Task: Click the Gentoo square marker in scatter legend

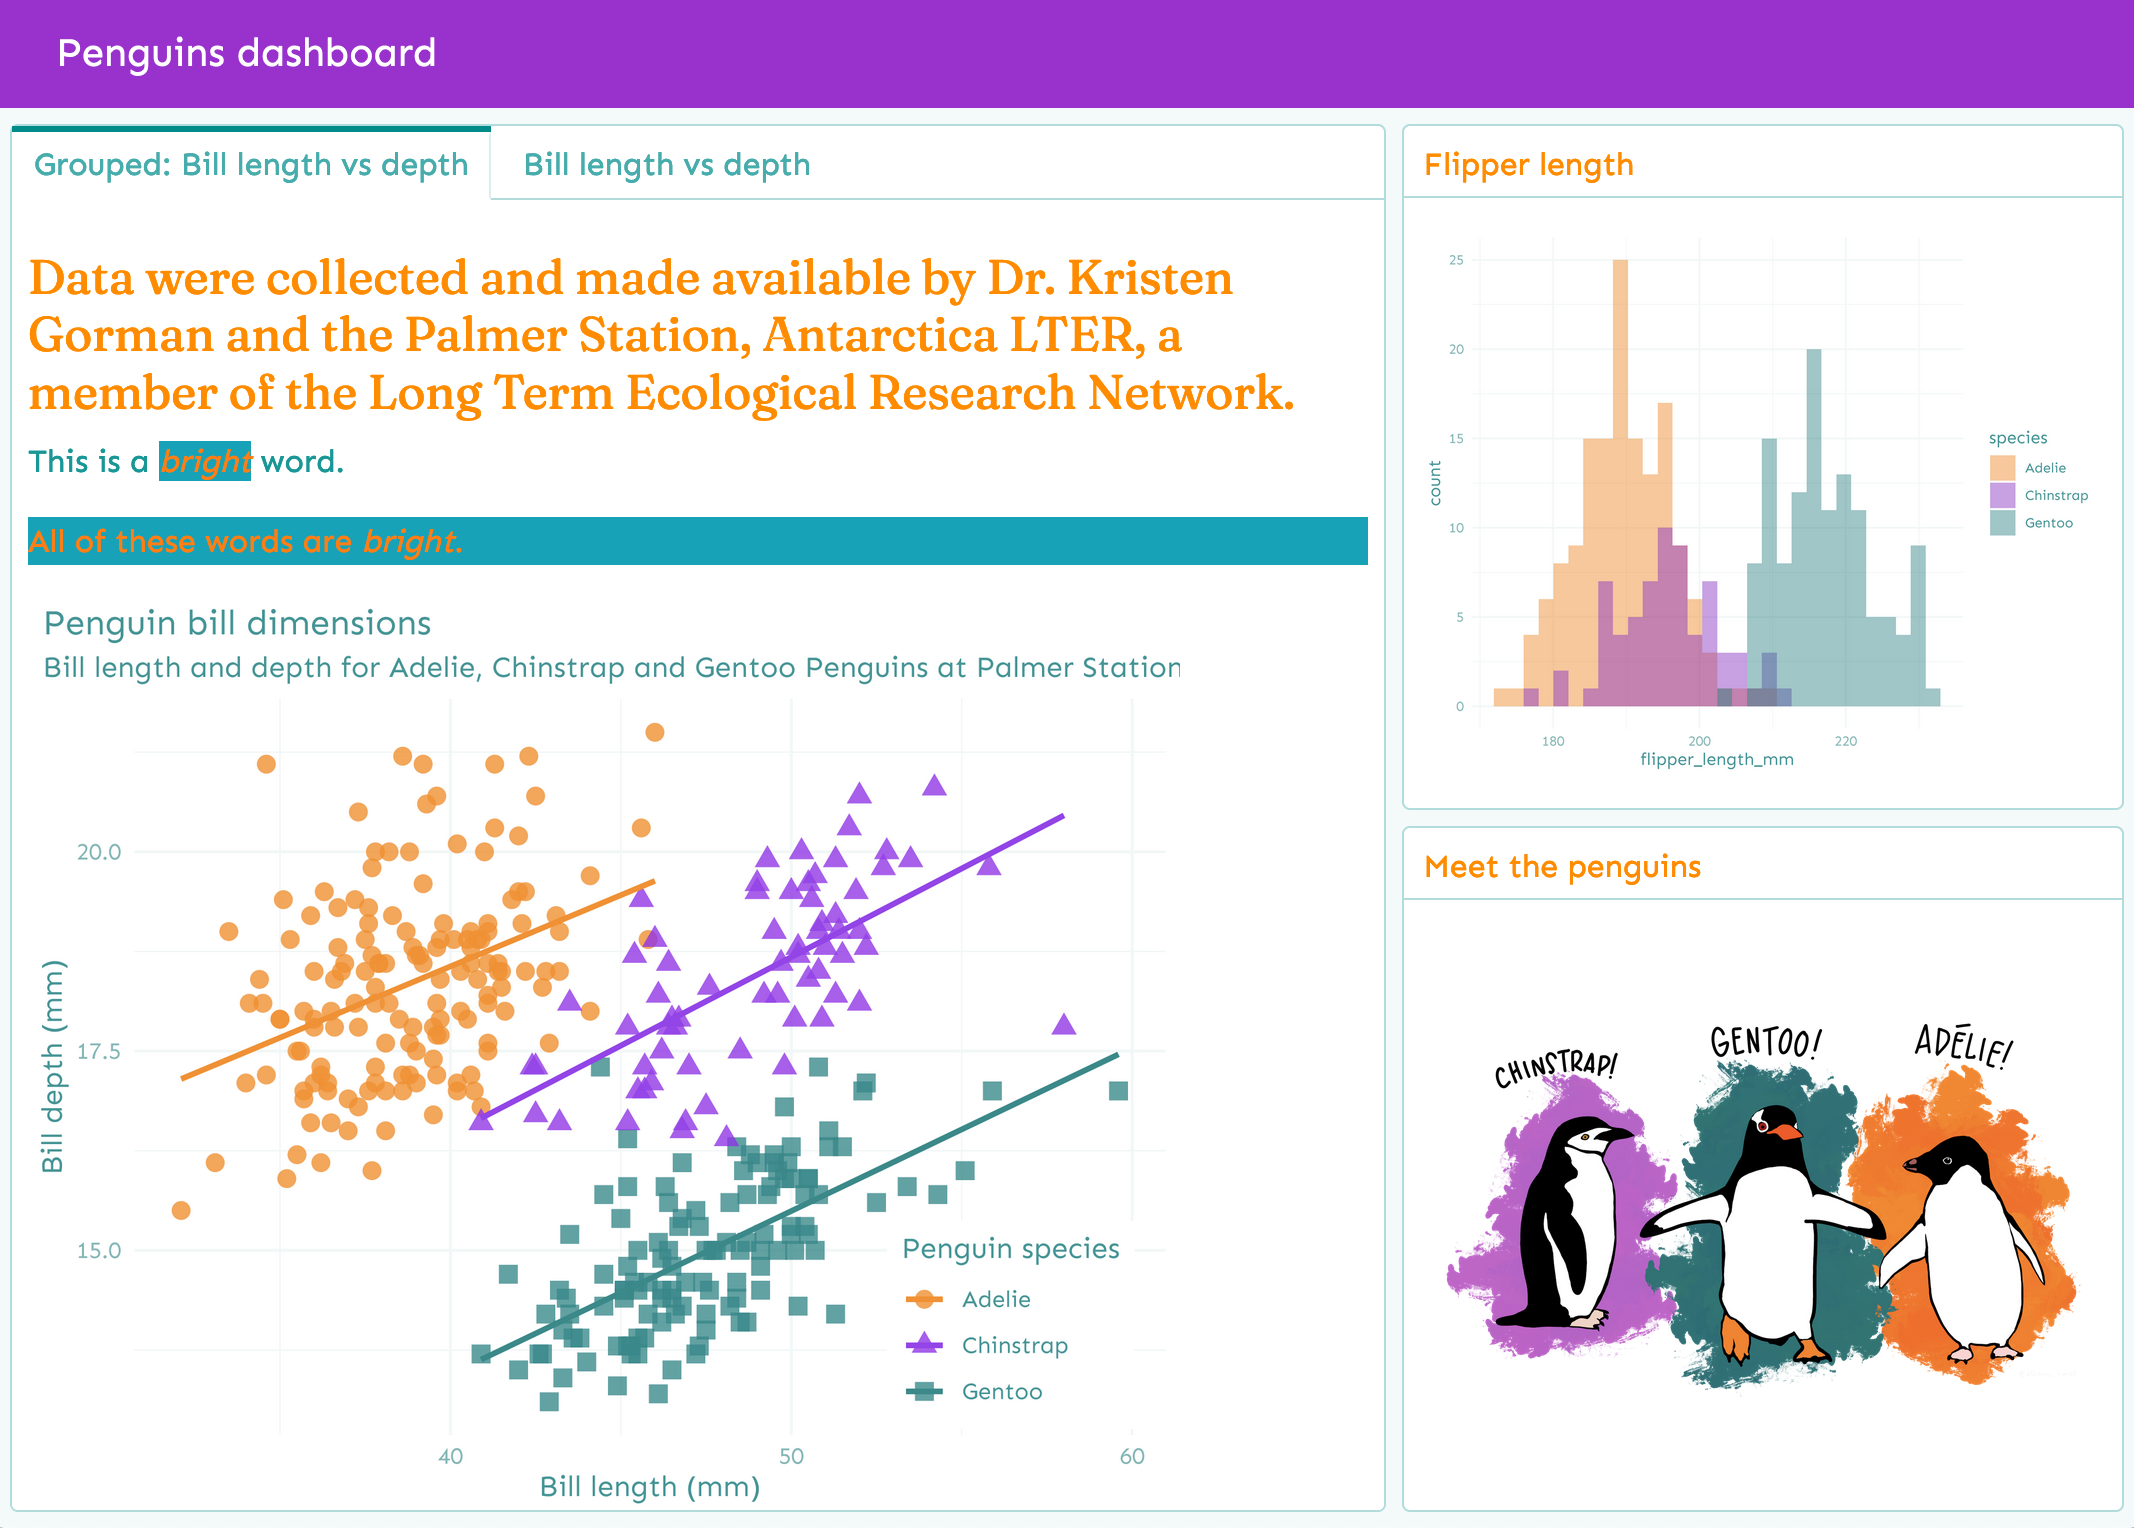Action: pos(924,1391)
